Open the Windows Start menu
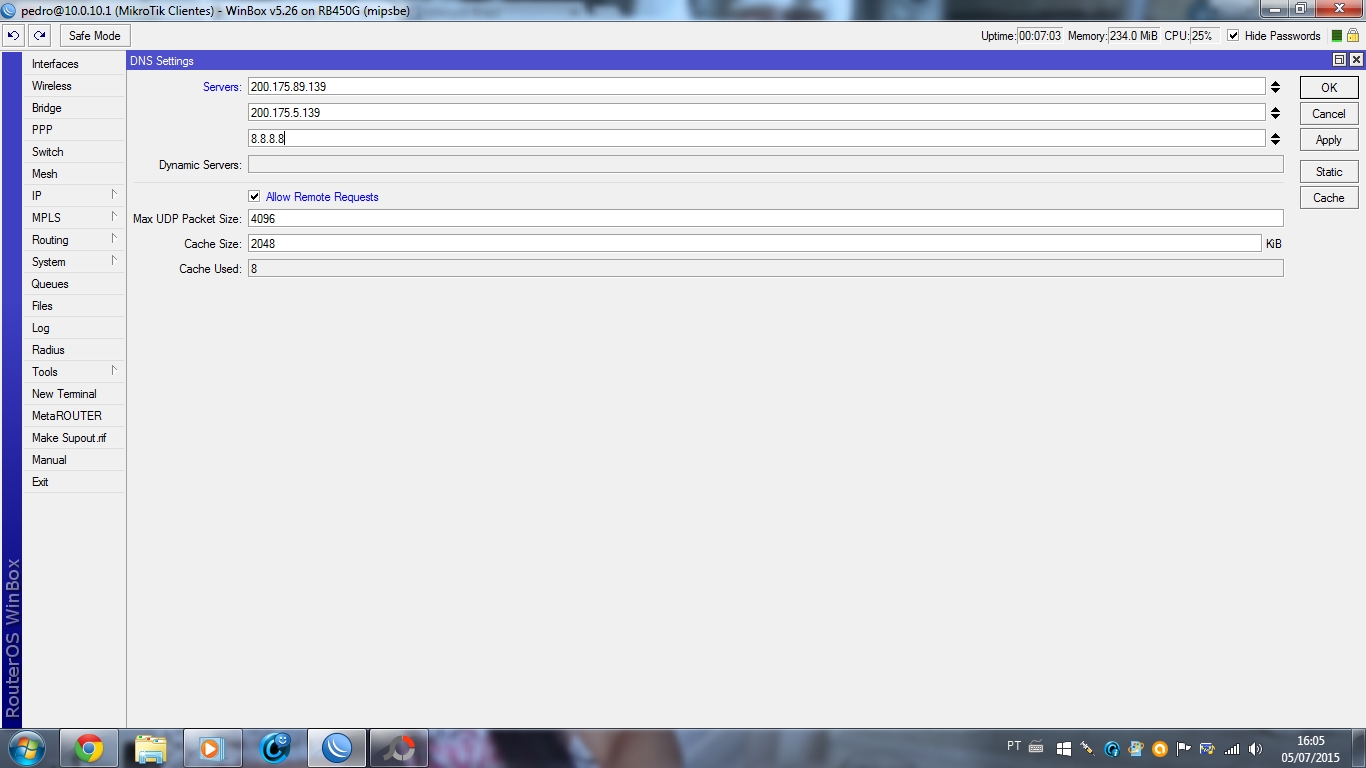The image size is (1366, 768). (26, 748)
